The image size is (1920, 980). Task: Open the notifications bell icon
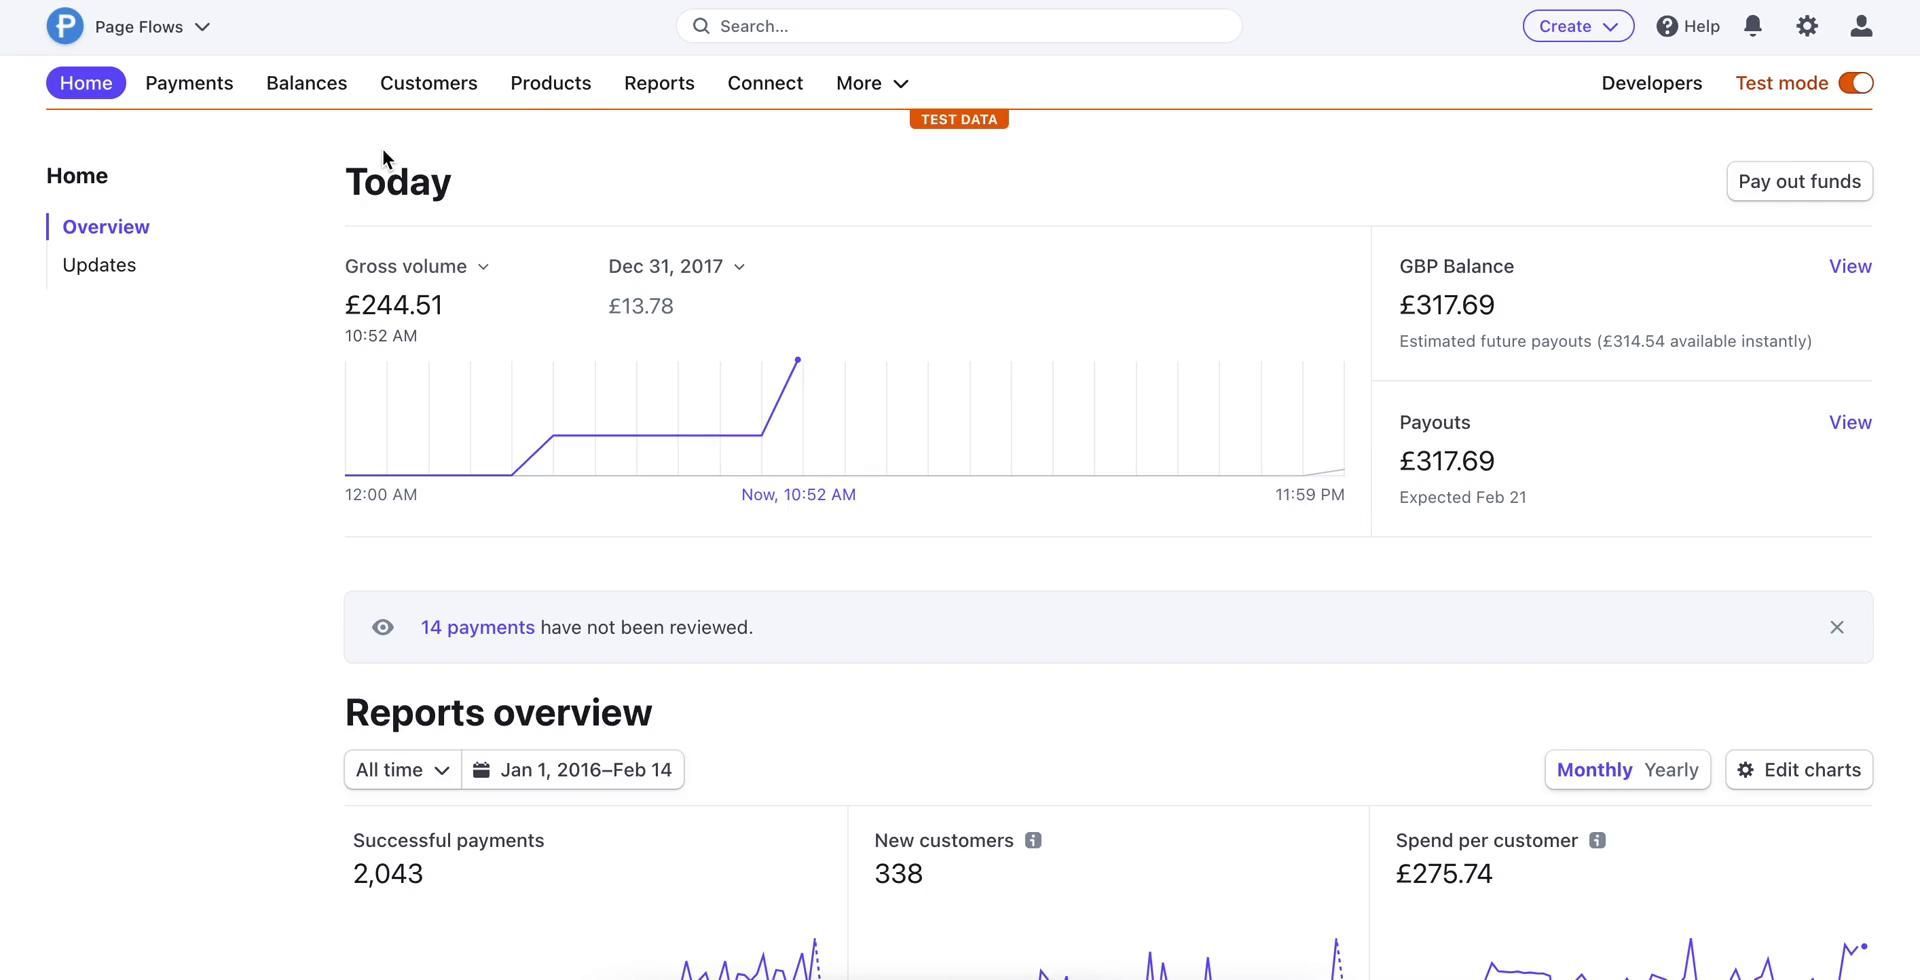pos(1752,26)
